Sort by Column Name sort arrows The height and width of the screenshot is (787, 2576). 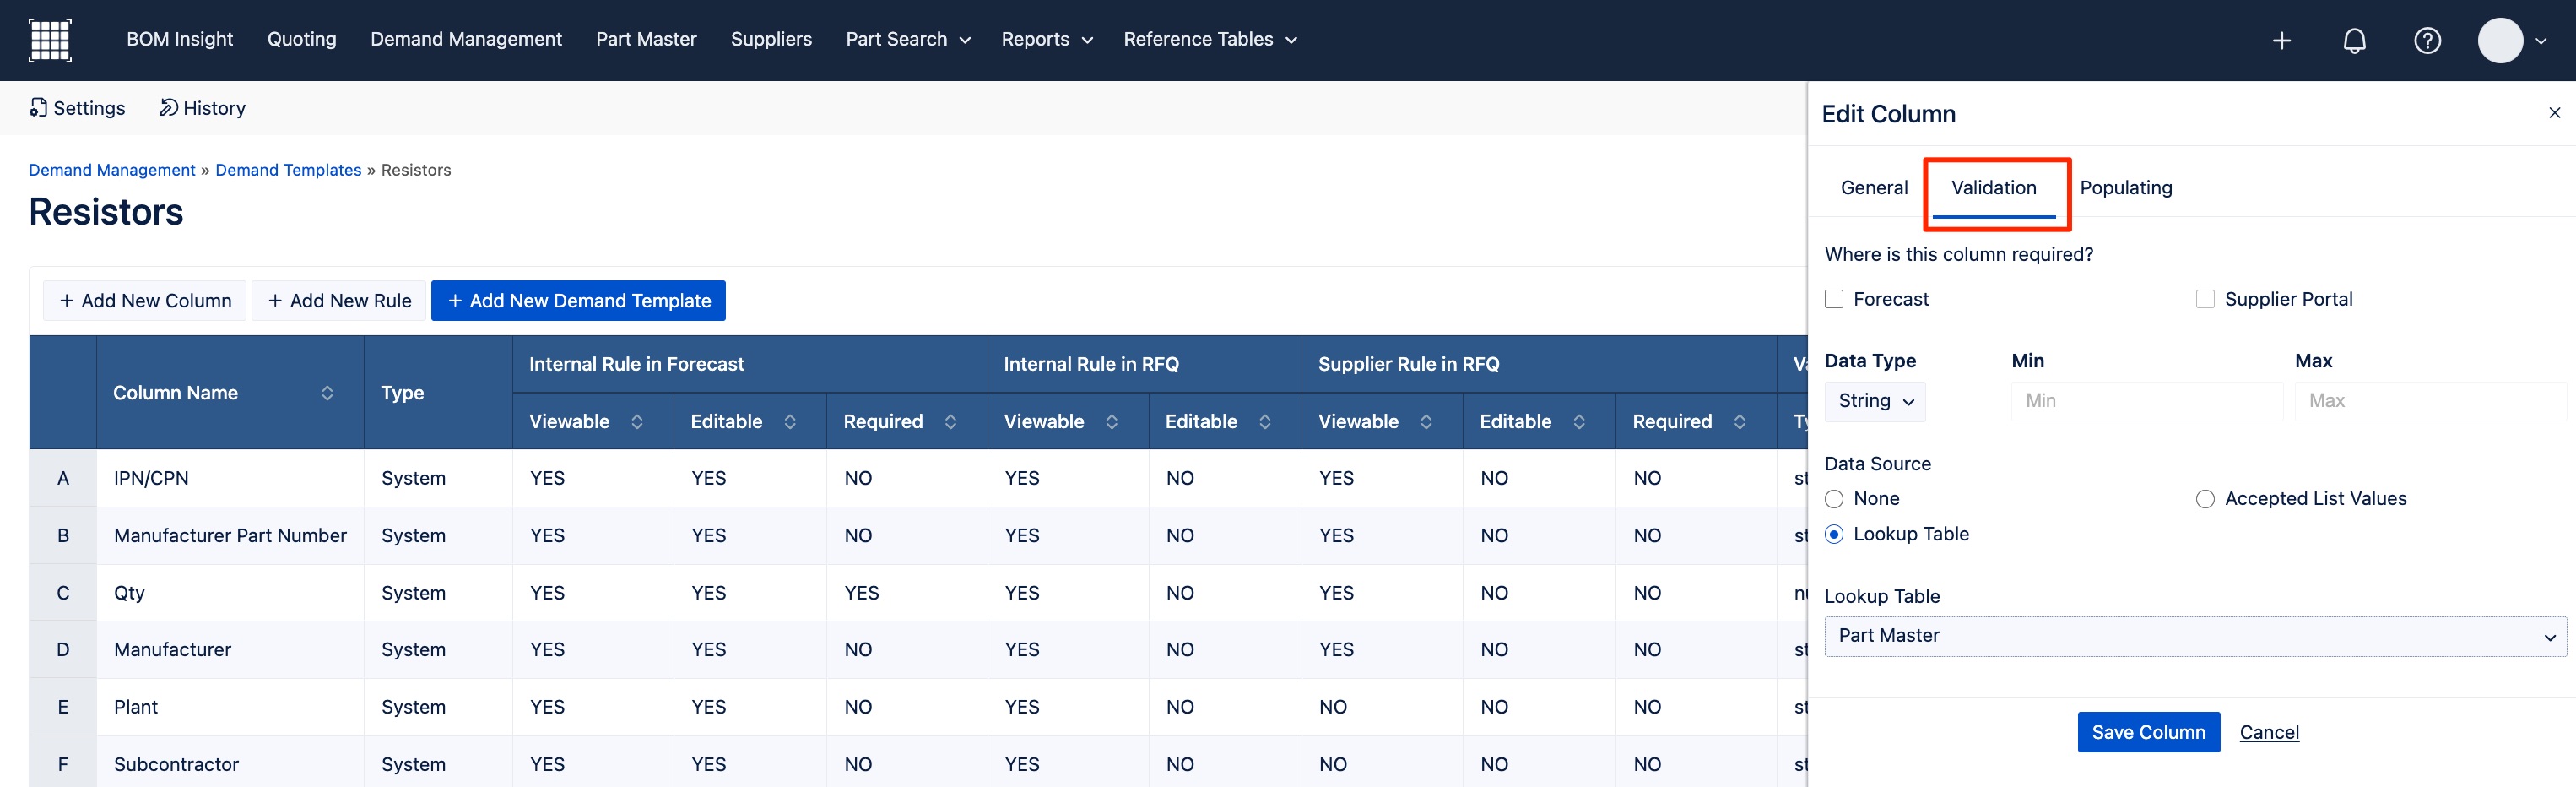(x=327, y=393)
